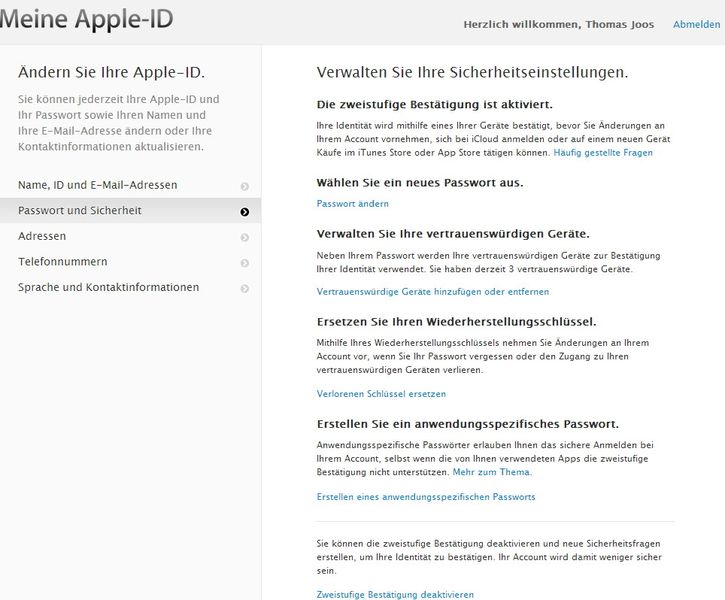
Task: Click Meine Apple-ID page title
Action: click(86, 19)
